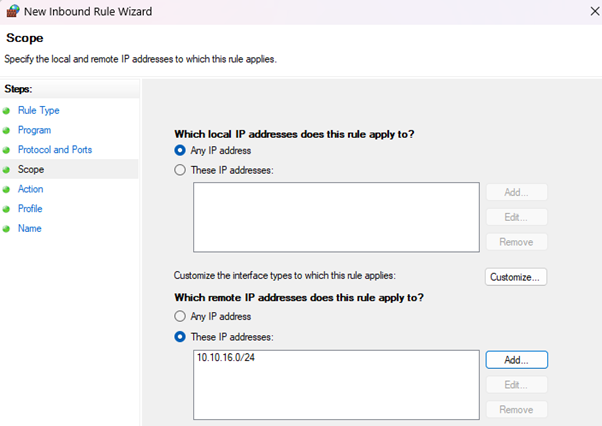Select Any IP address for remote addresses
The width and height of the screenshot is (602, 426).
180,316
